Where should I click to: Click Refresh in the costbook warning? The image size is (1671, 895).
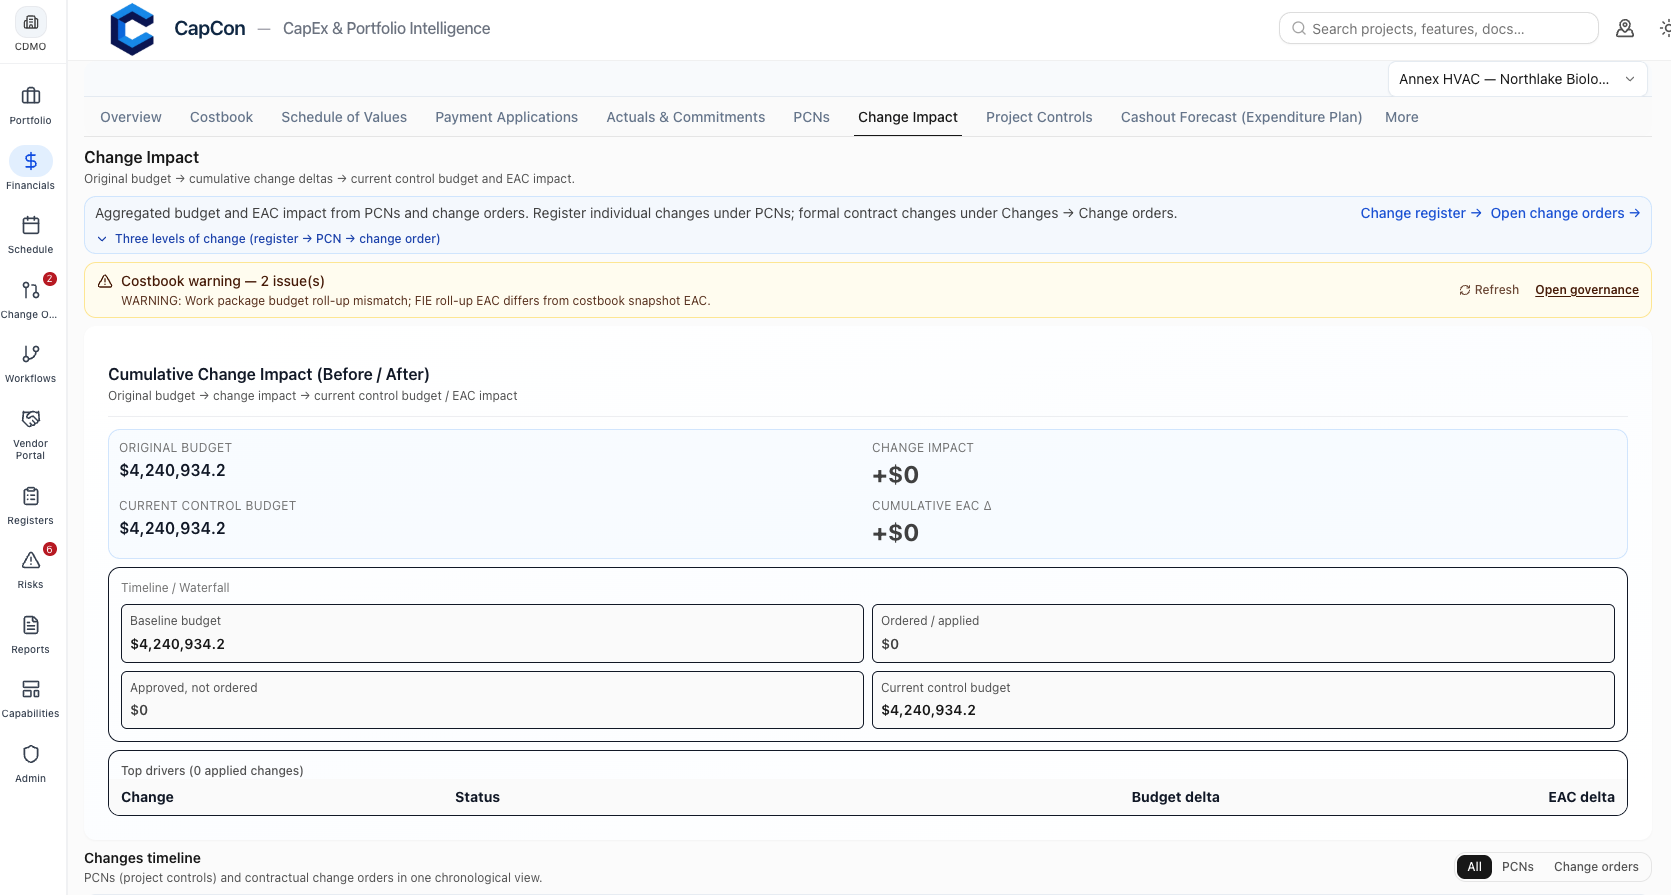pos(1488,290)
